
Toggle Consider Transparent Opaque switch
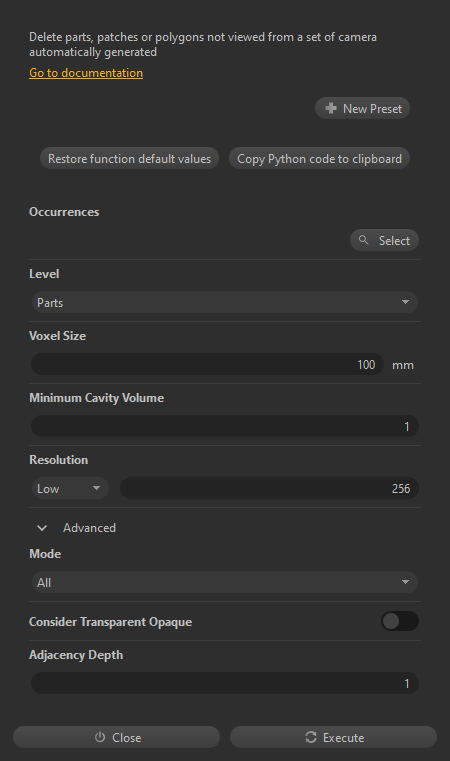(x=400, y=621)
